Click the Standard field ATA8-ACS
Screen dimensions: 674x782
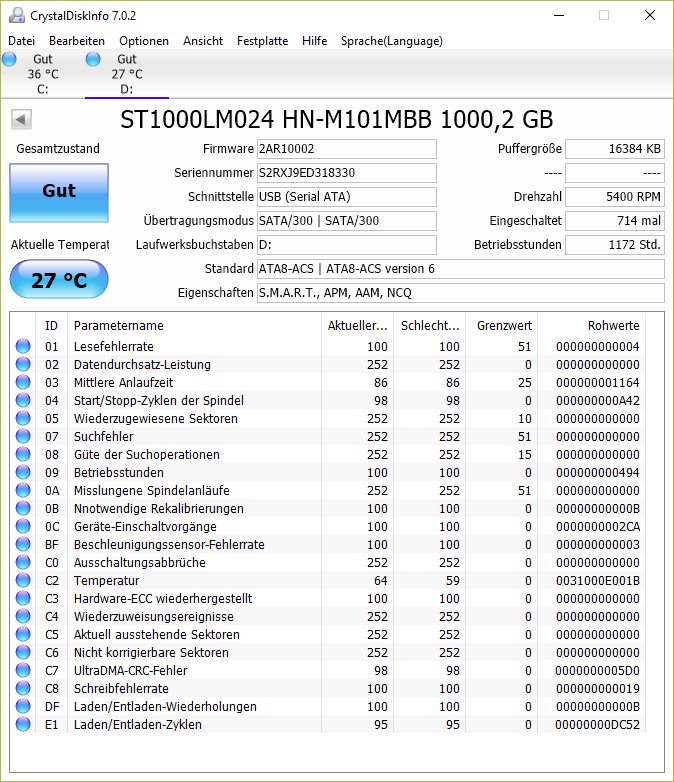pos(460,269)
